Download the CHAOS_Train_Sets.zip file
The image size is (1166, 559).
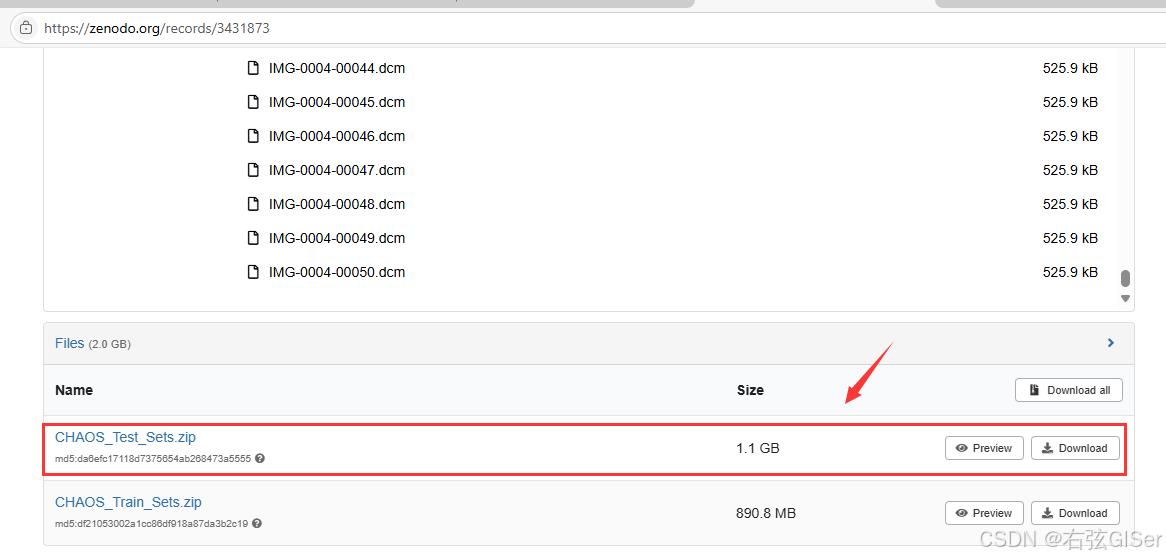point(1075,513)
